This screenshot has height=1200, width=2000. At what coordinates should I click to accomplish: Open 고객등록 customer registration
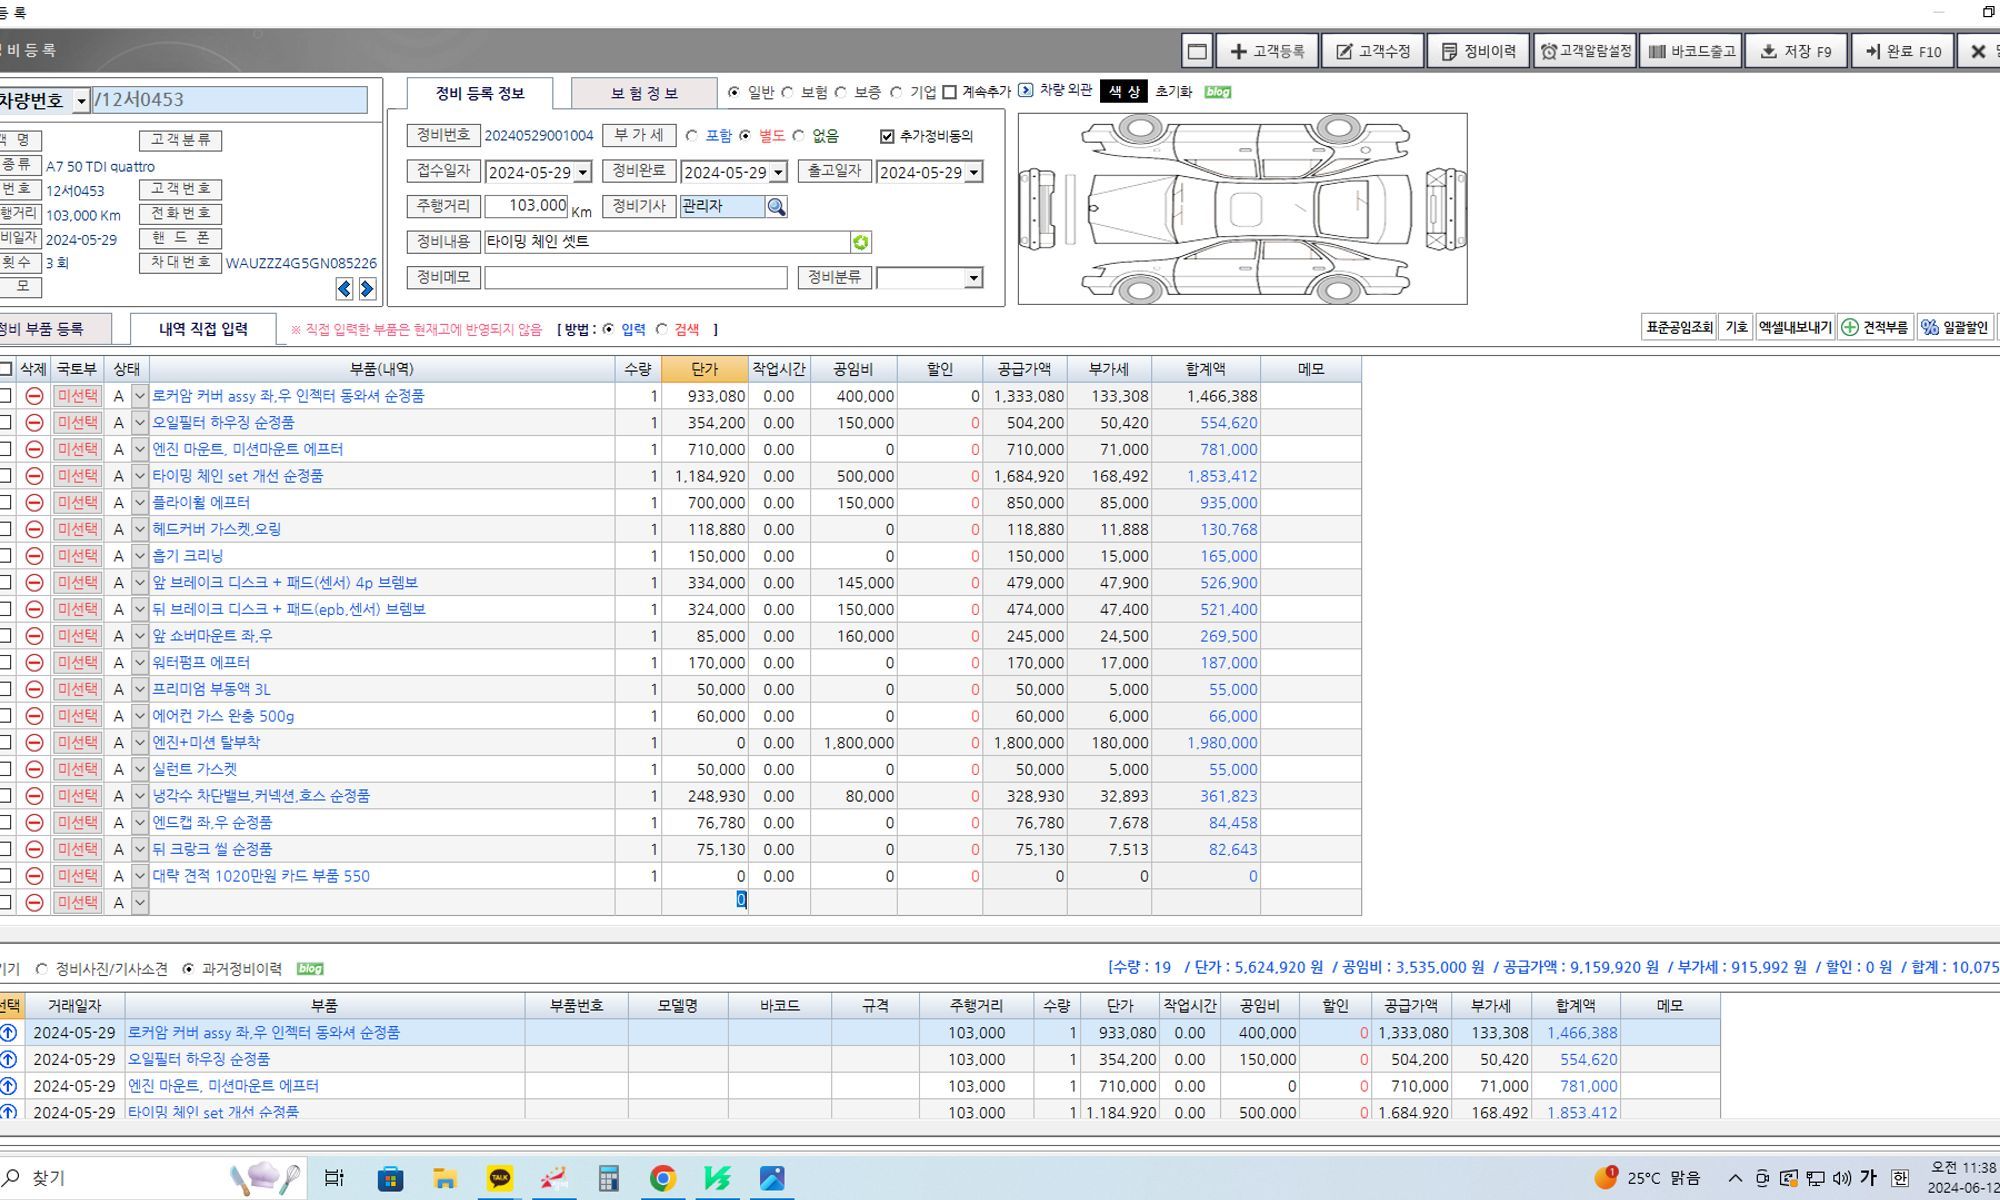[x=1267, y=51]
